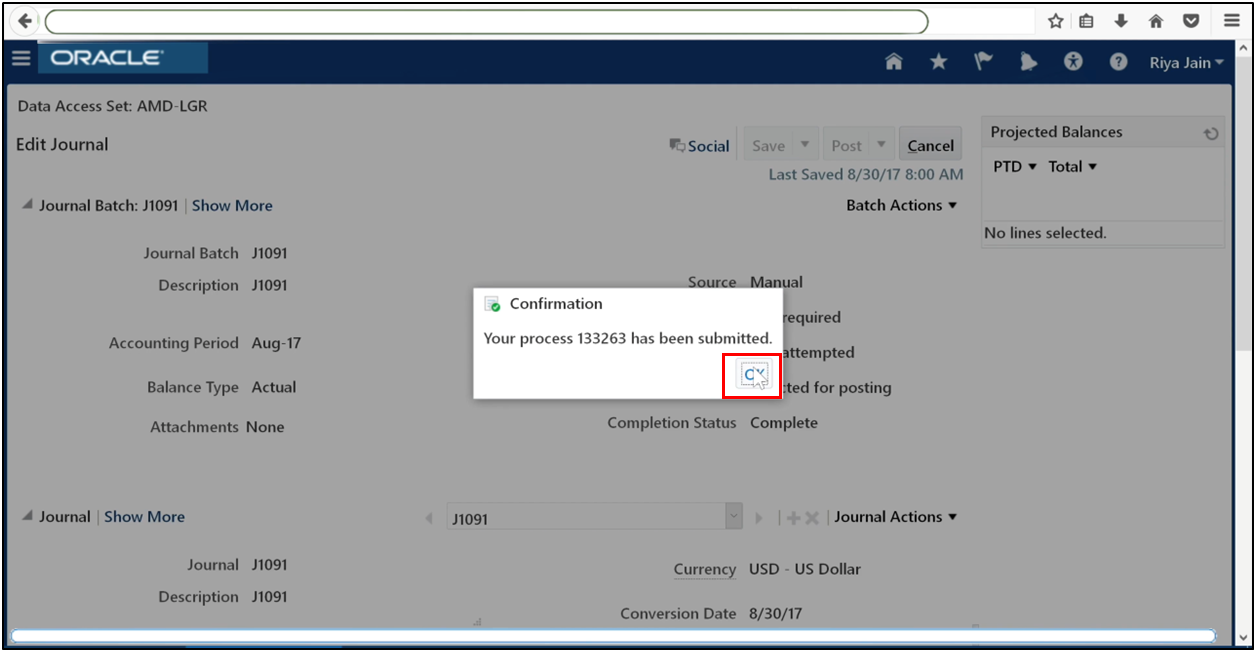The width and height of the screenshot is (1256, 652).
Task: Click the watchlist flag icon
Action: click(x=983, y=61)
